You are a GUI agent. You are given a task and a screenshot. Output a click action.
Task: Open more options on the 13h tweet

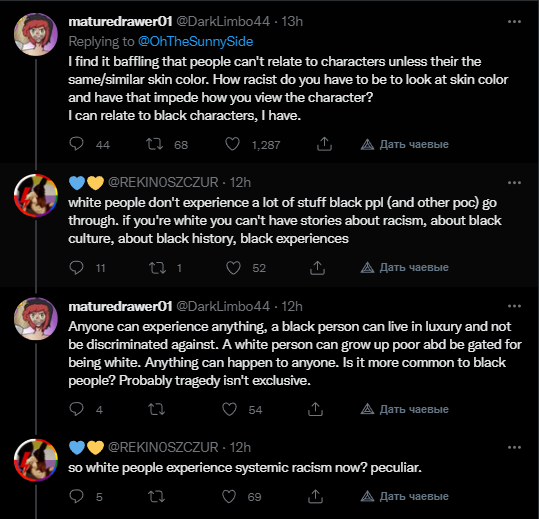pyautogui.click(x=514, y=22)
